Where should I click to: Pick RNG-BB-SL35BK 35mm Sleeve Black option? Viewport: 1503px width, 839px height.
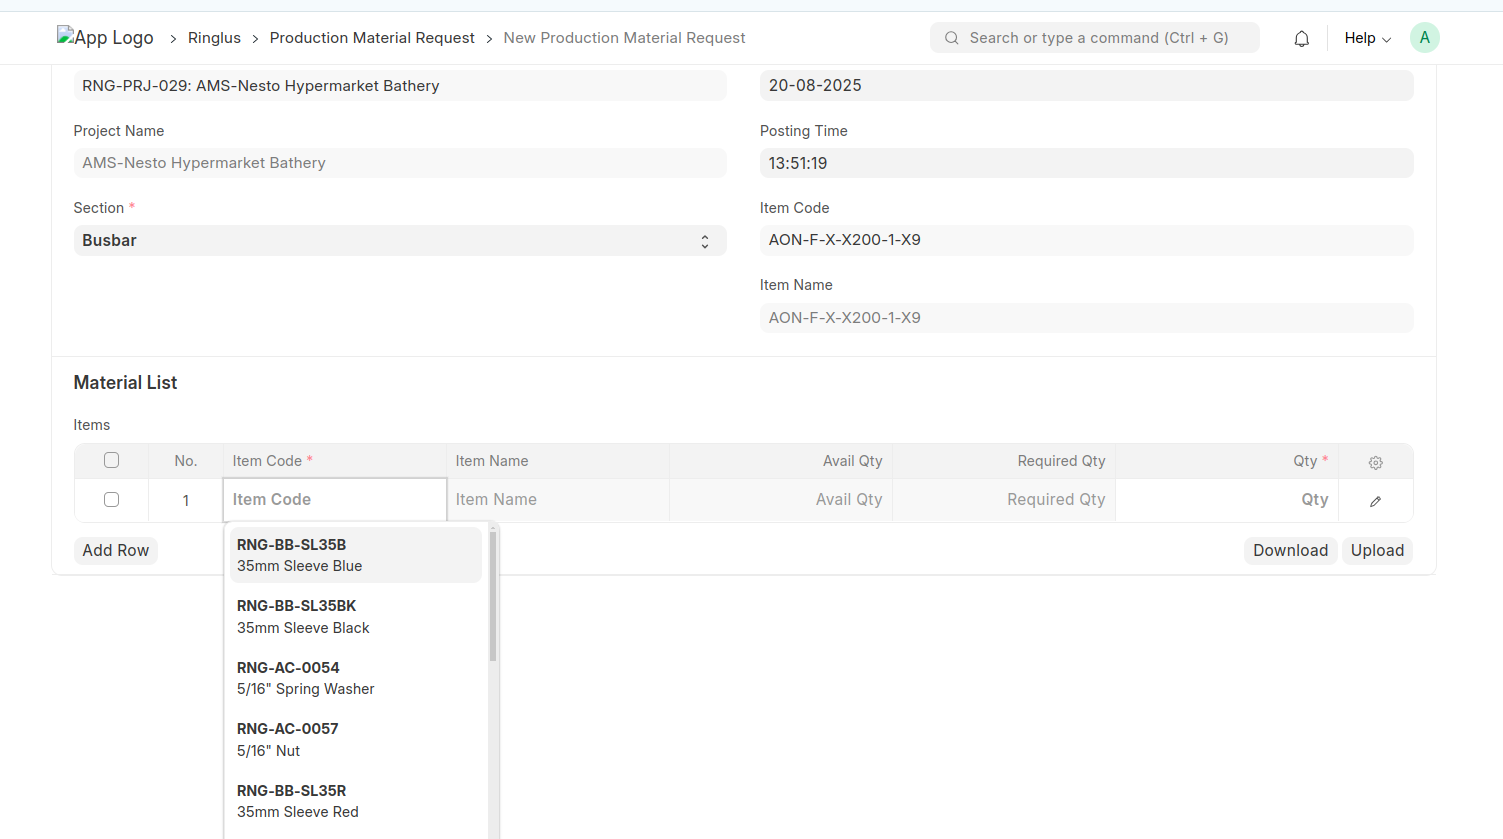click(x=355, y=617)
